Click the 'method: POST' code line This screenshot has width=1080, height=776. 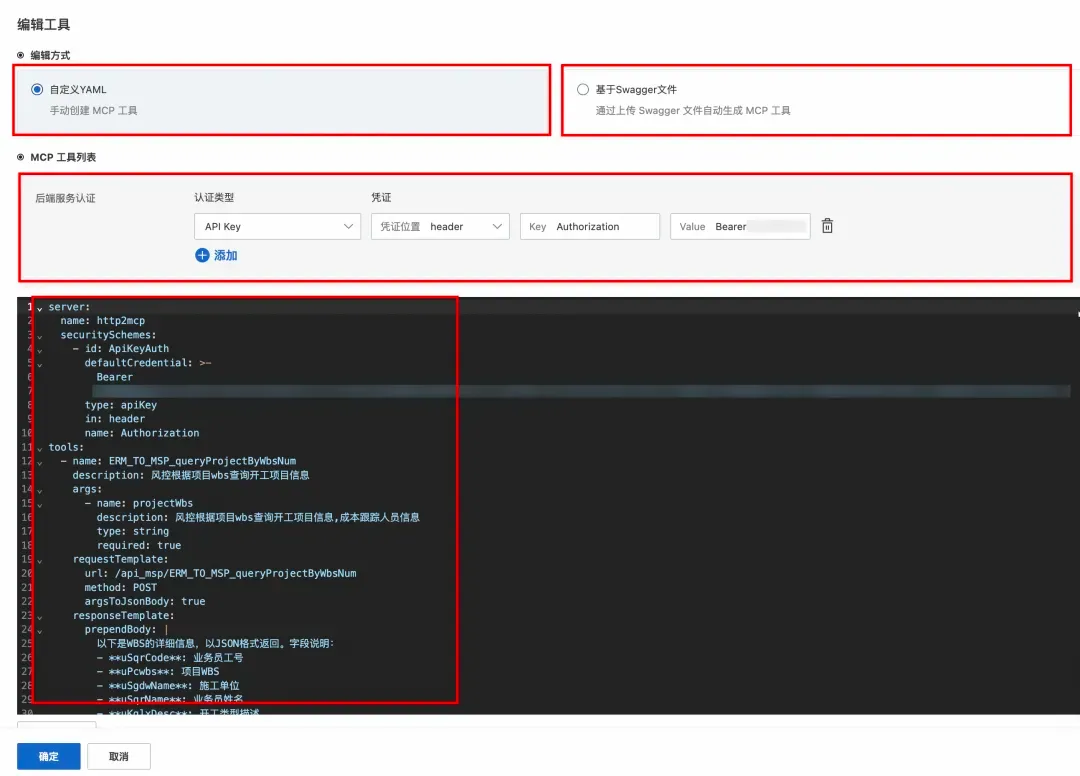coord(121,587)
